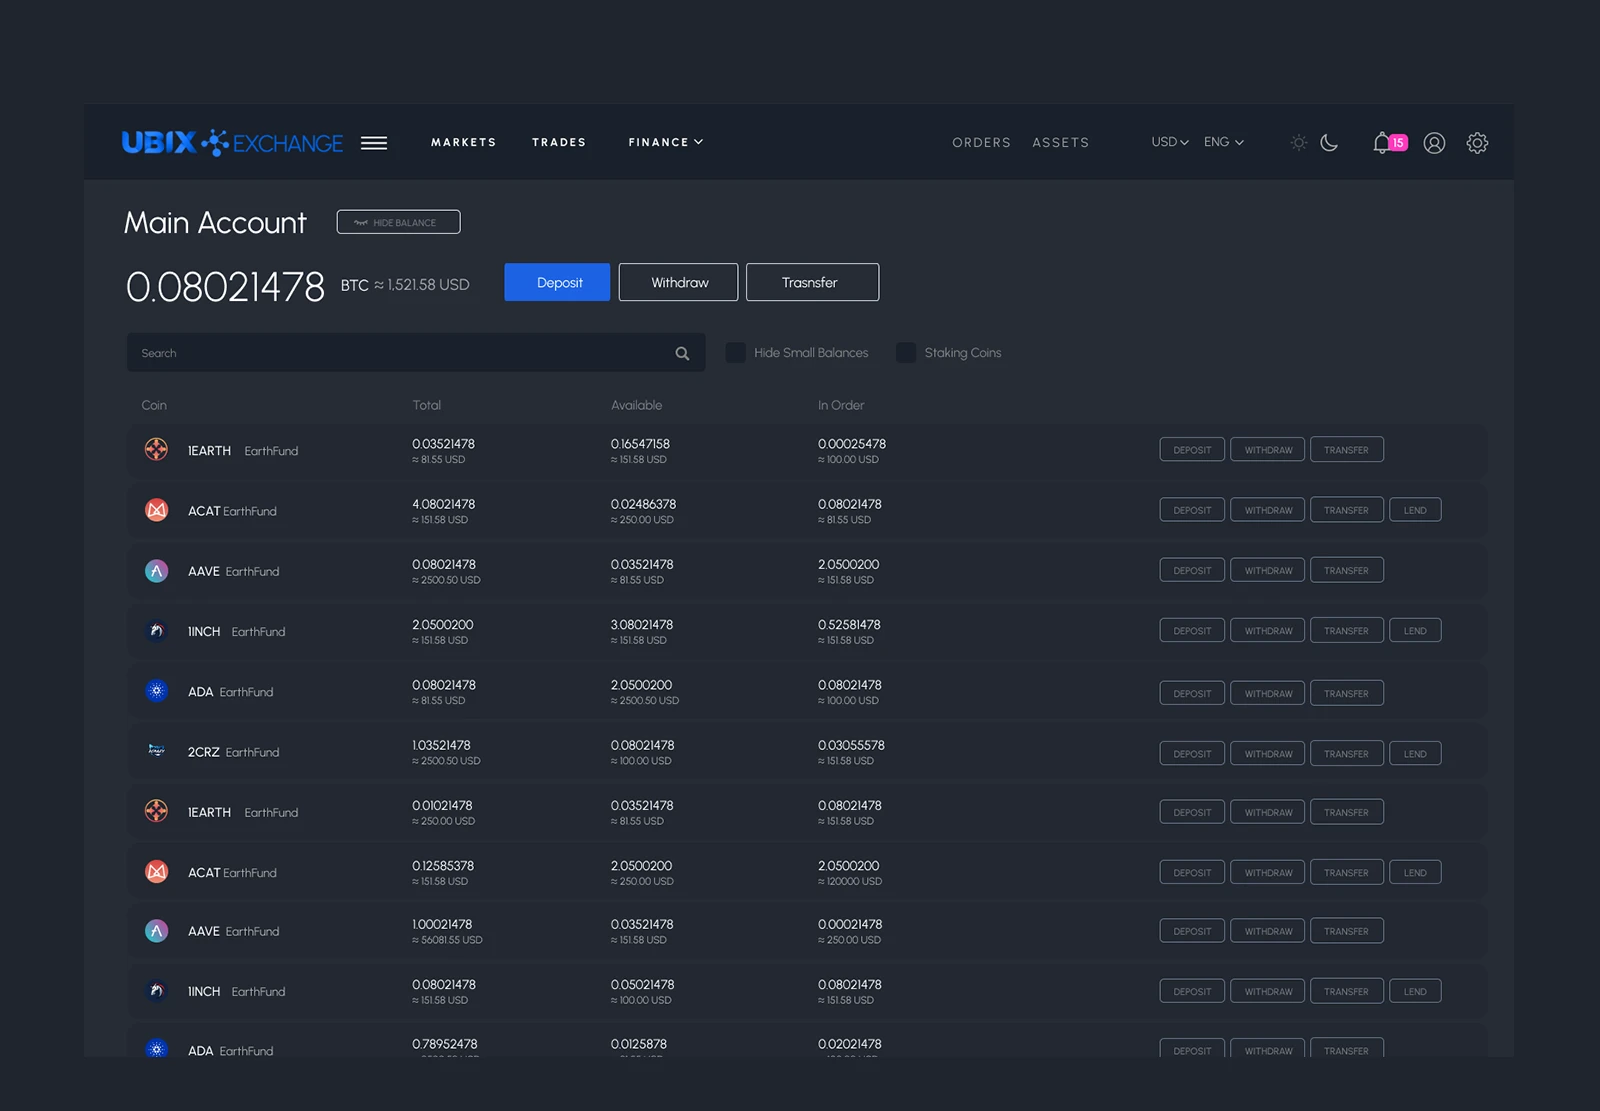The image size is (1600, 1111).
Task: Go to the Assets page
Action: coord(1060,143)
